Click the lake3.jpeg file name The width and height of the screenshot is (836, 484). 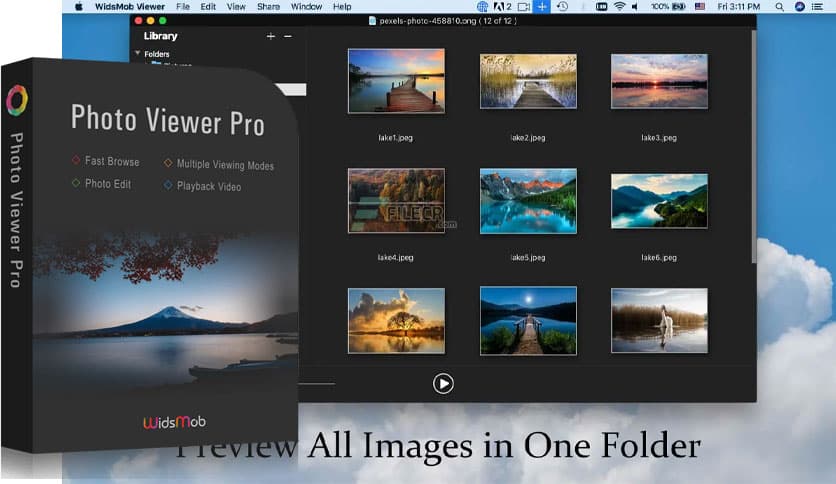(x=659, y=138)
